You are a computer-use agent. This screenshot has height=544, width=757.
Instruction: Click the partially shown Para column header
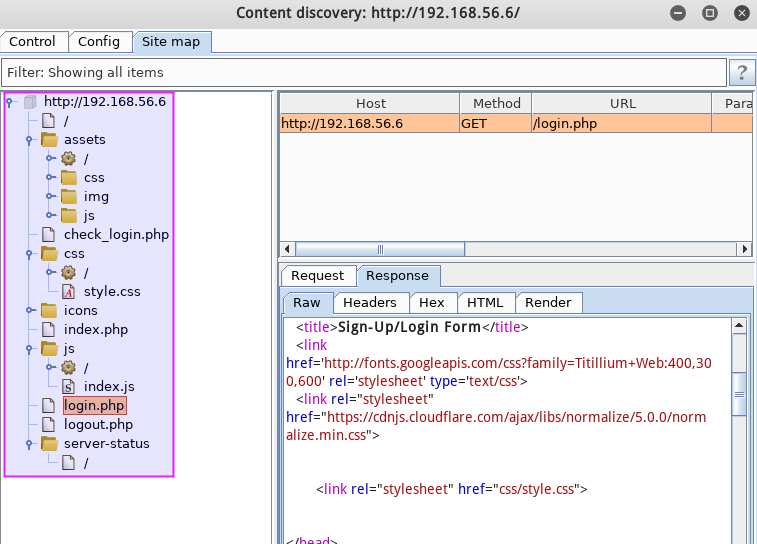click(x=732, y=103)
